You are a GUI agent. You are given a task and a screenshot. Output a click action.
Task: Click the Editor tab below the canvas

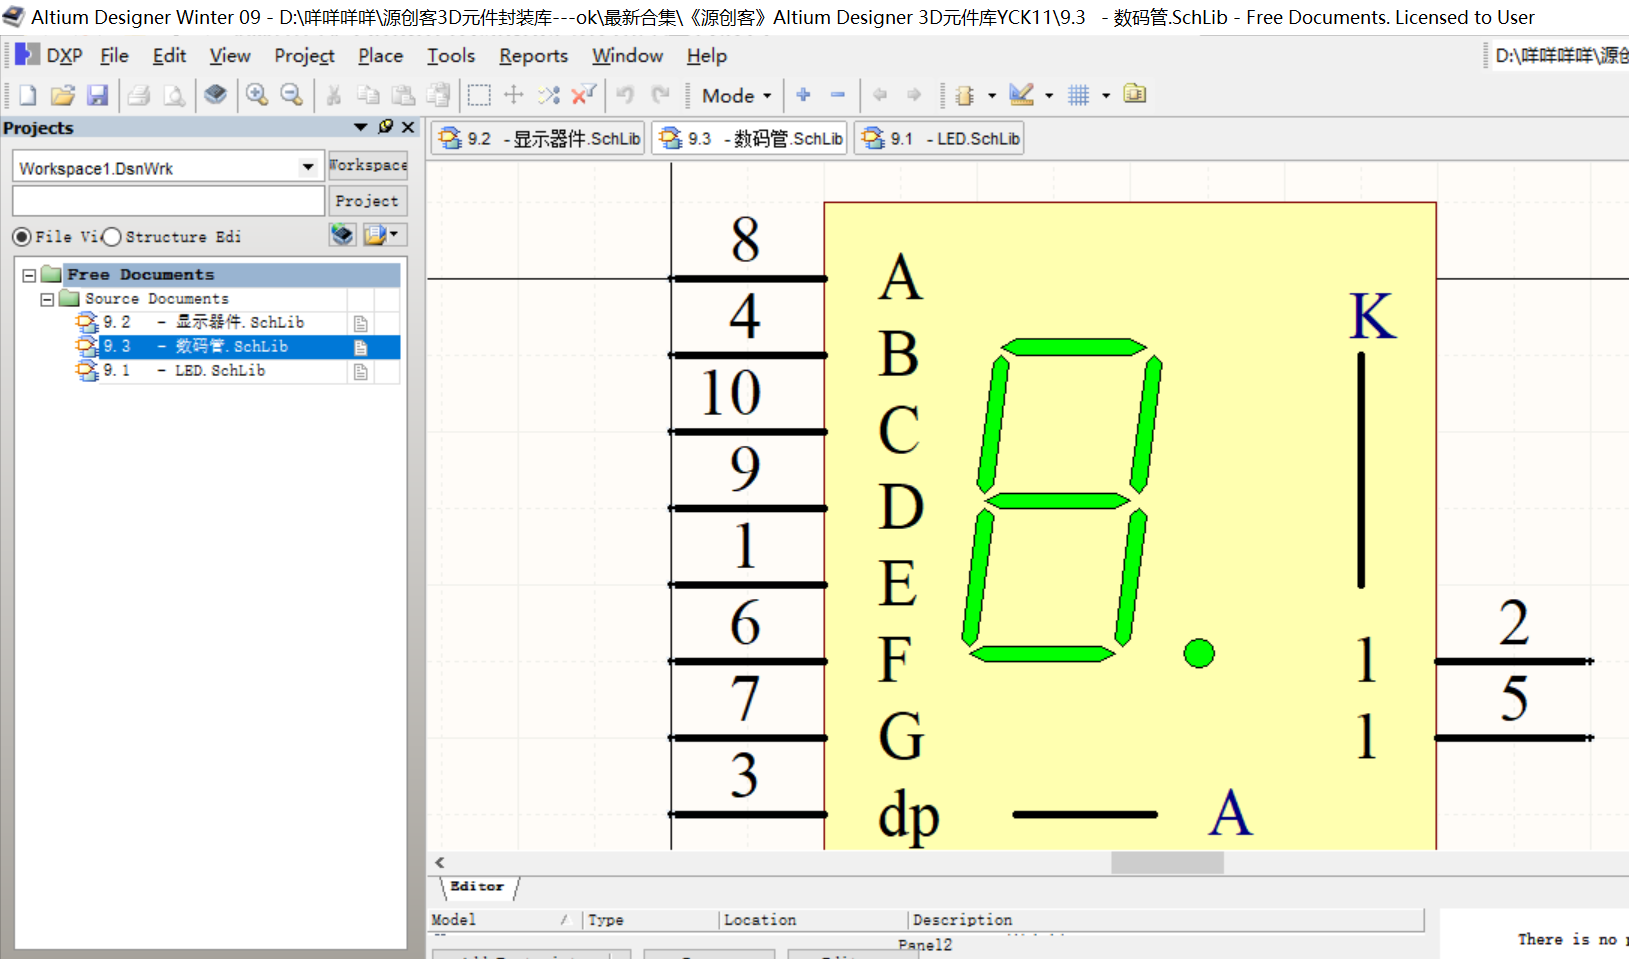tap(478, 887)
